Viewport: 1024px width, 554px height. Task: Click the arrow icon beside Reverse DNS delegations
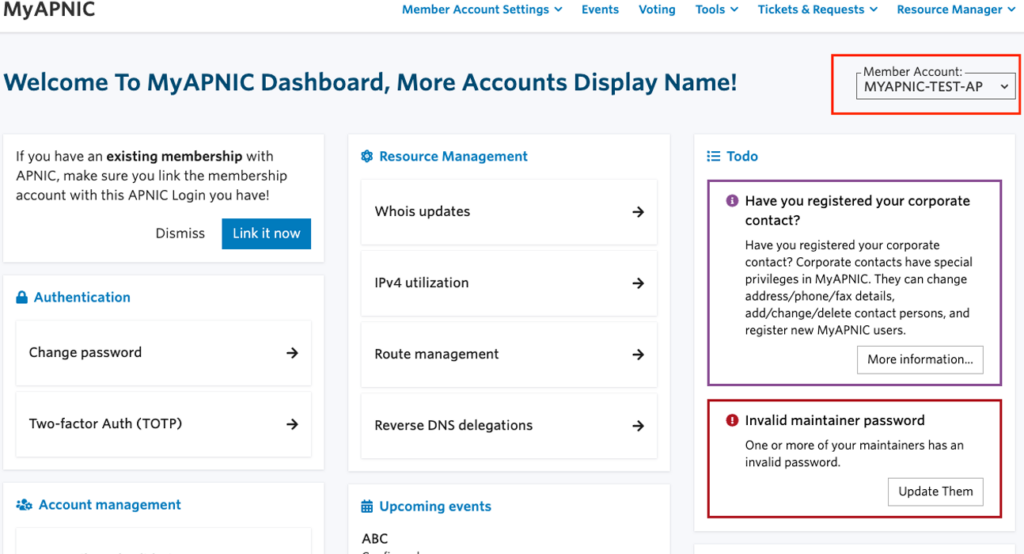[x=638, y=425]
